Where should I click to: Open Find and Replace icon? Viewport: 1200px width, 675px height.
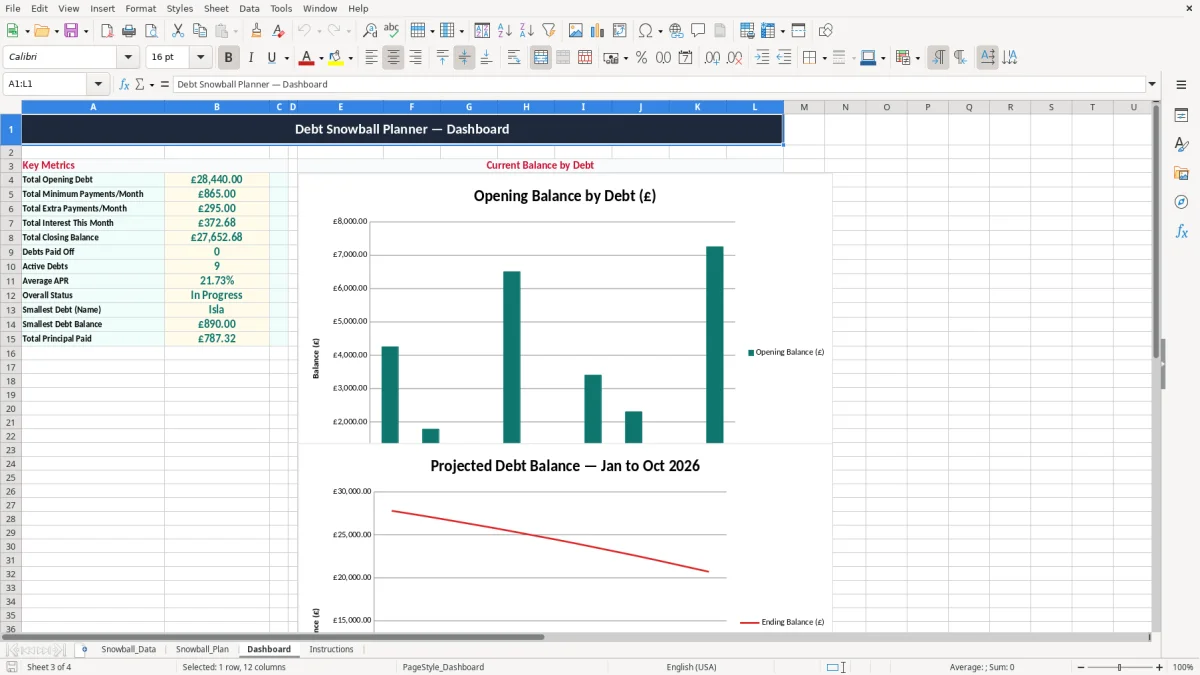(370, 31)
